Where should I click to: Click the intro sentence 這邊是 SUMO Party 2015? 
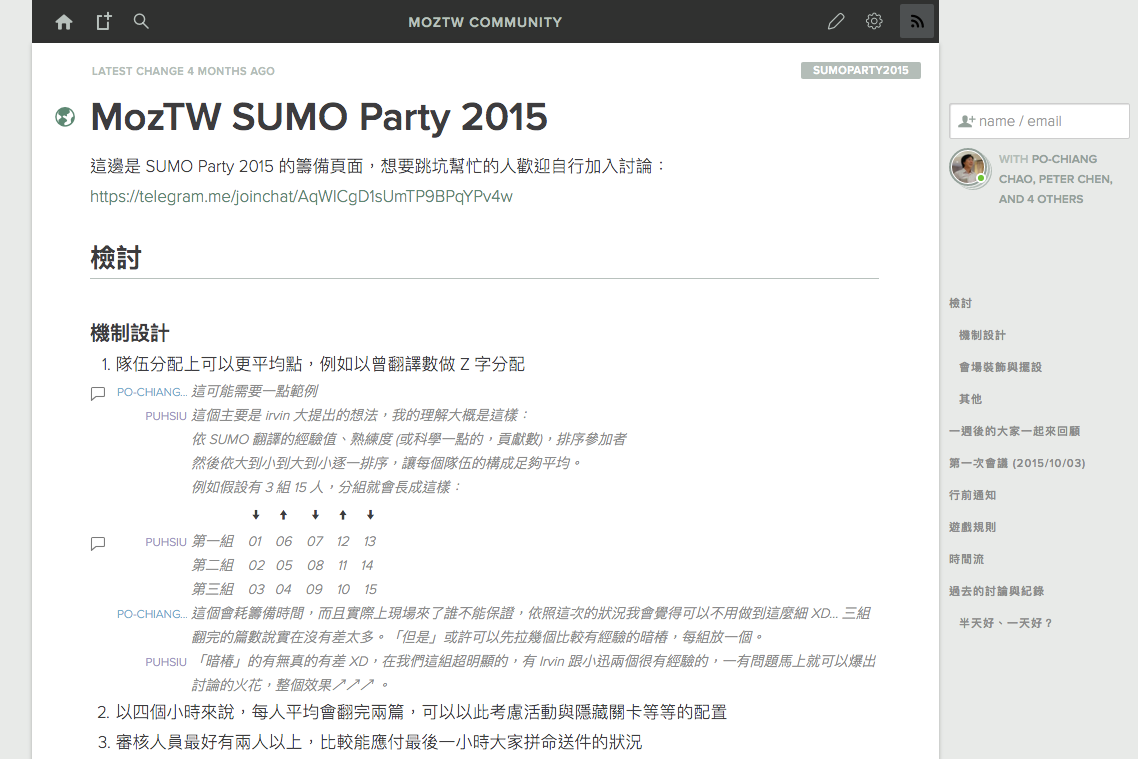coord(378,166)
